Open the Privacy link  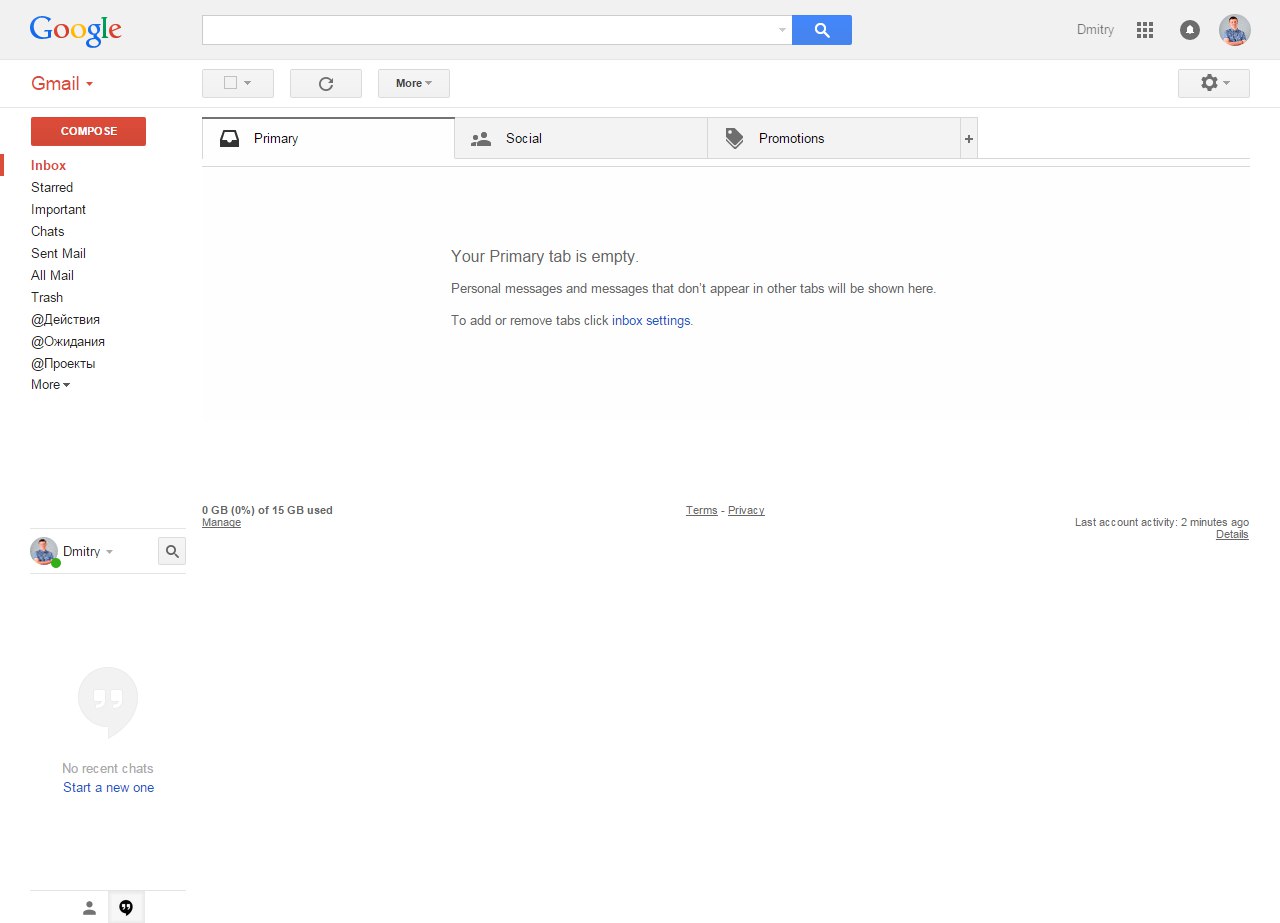click(x=746, y=510)
